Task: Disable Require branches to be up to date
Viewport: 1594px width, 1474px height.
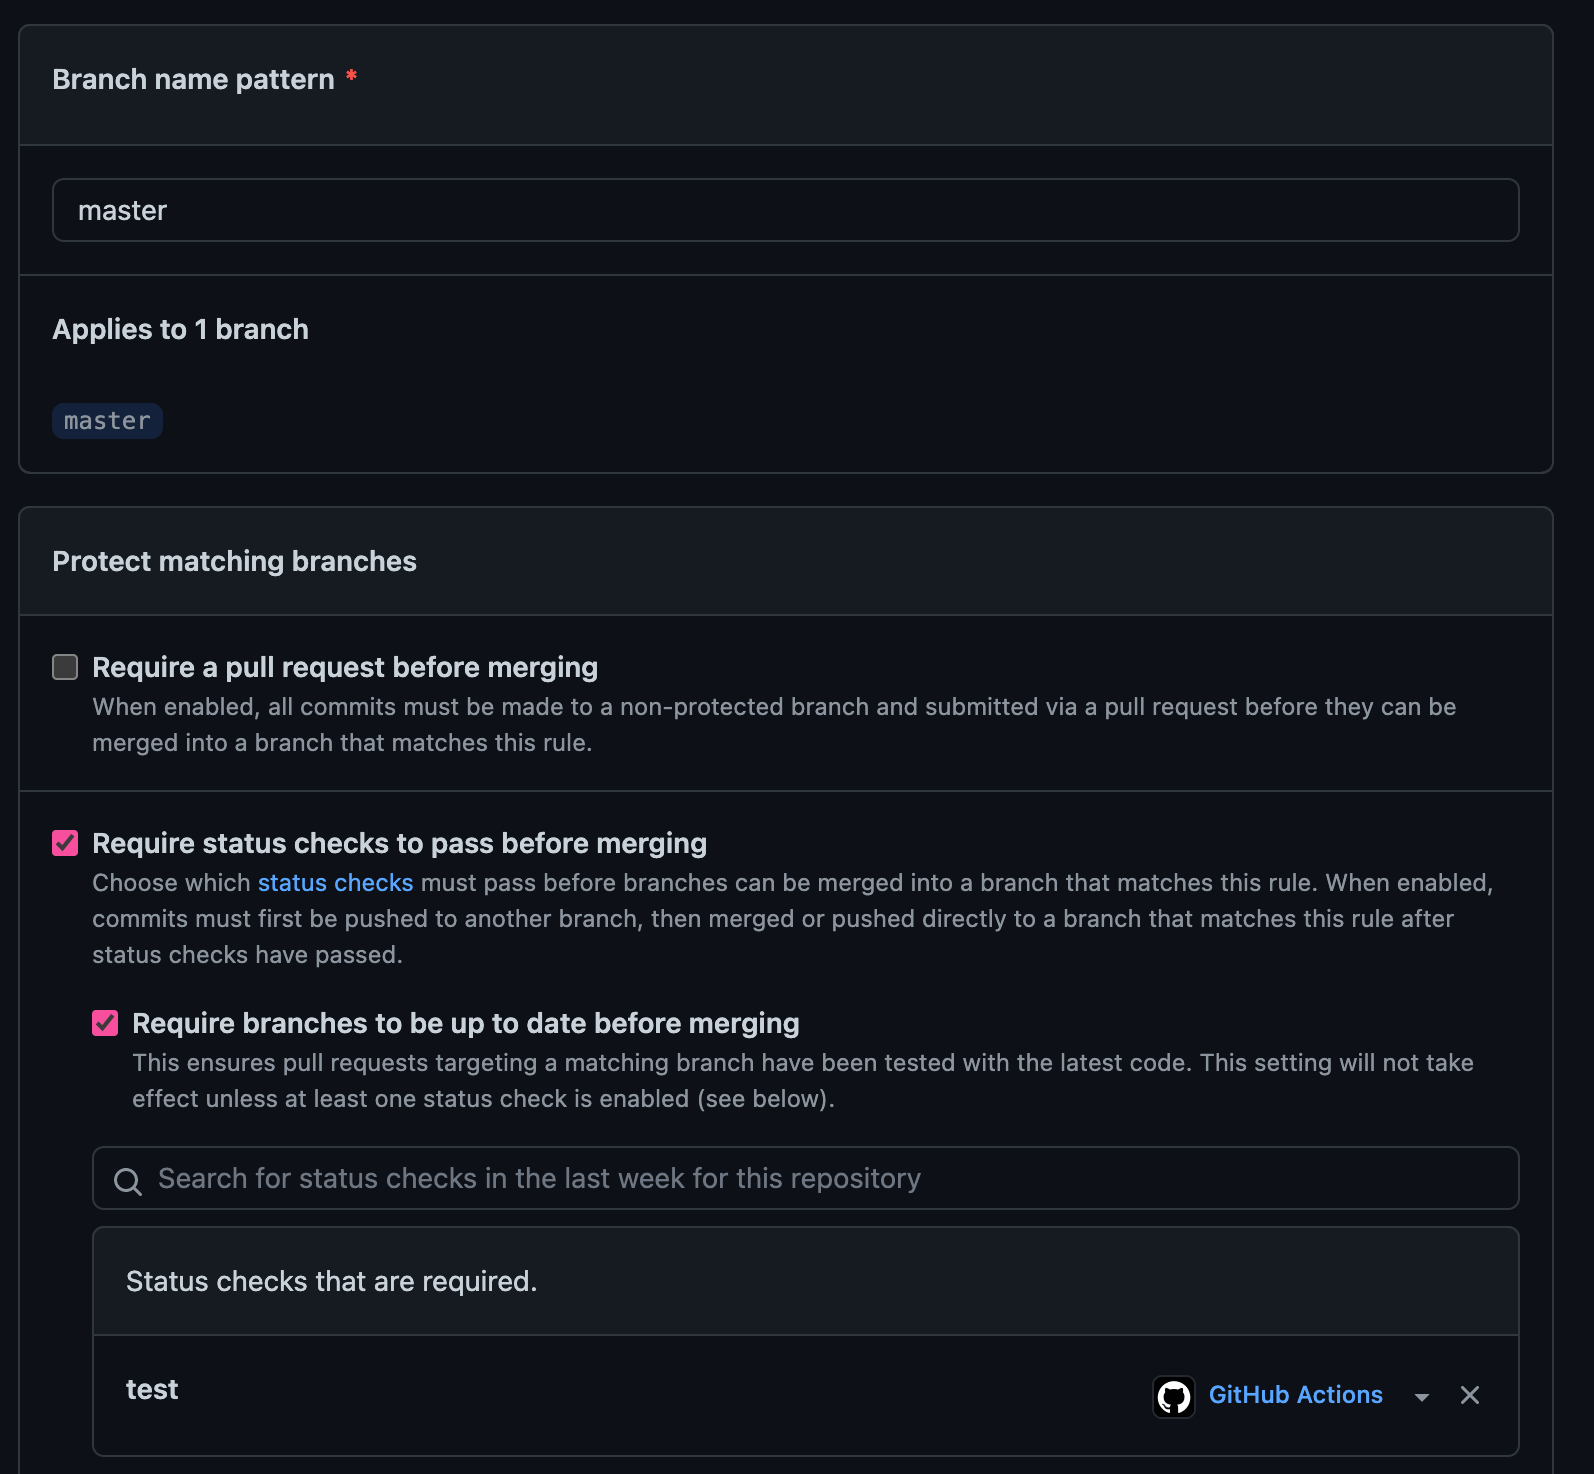Action: [105, 1023]
